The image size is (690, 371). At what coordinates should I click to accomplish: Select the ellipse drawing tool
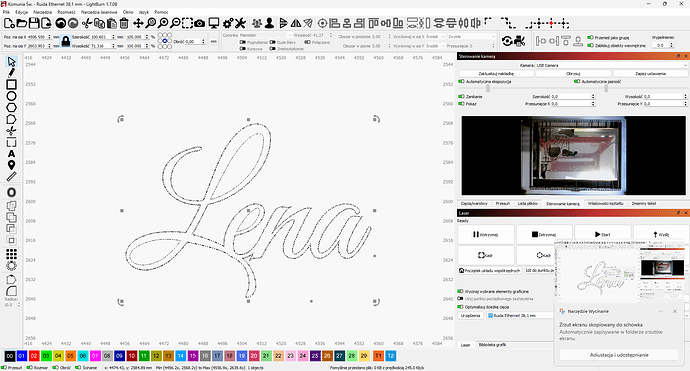point(11,96)
